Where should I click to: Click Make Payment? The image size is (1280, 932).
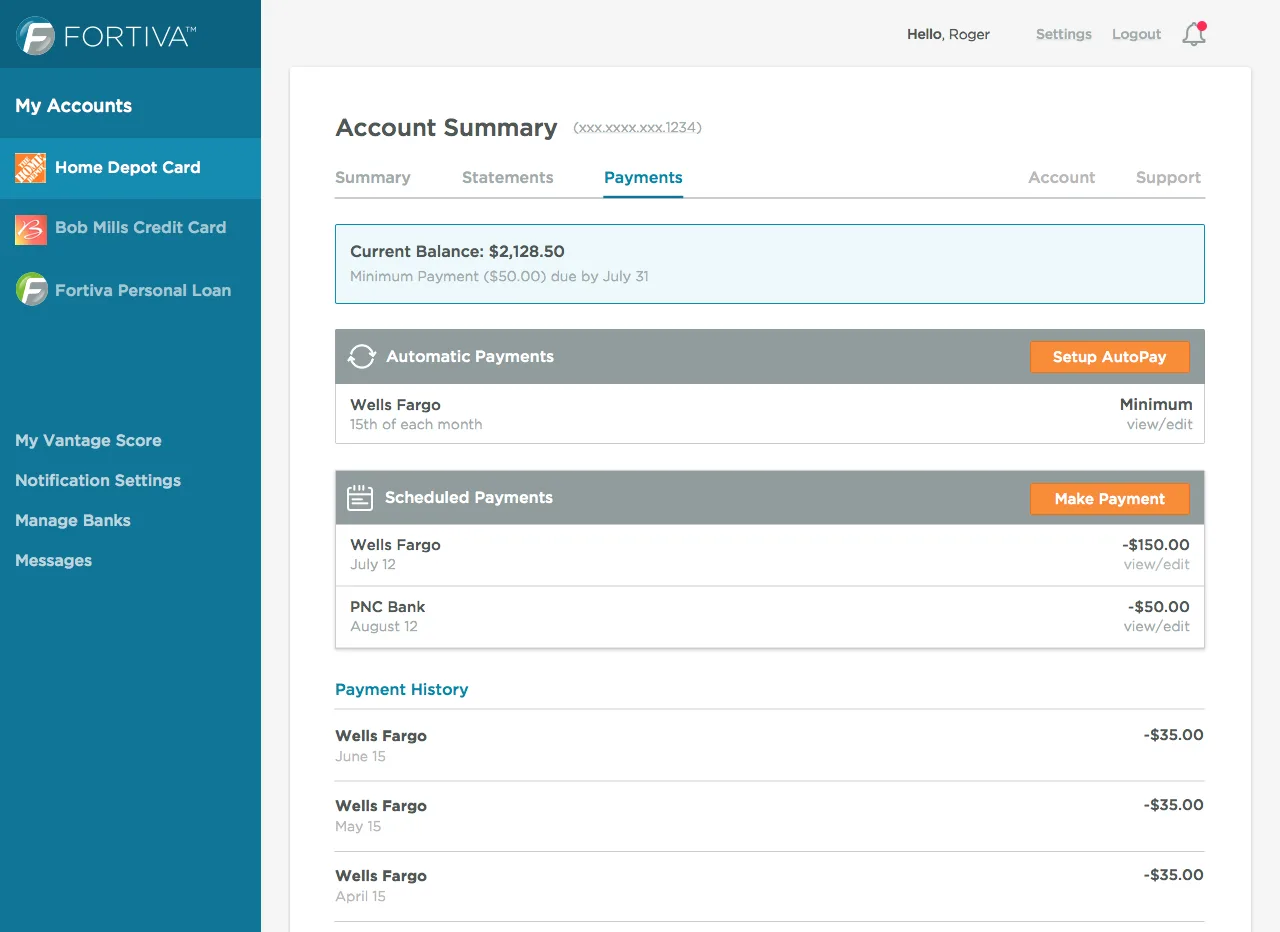(x=1110, y=498)
